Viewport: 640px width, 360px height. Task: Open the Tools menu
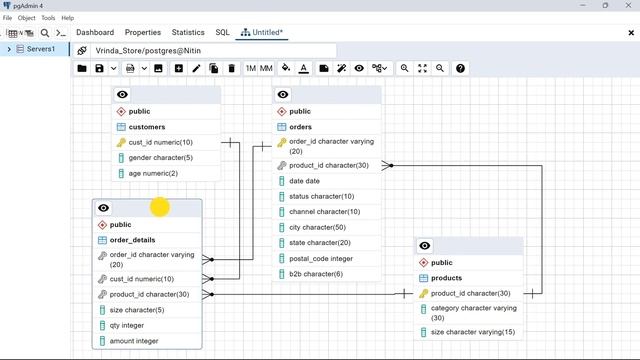(48, 18)
